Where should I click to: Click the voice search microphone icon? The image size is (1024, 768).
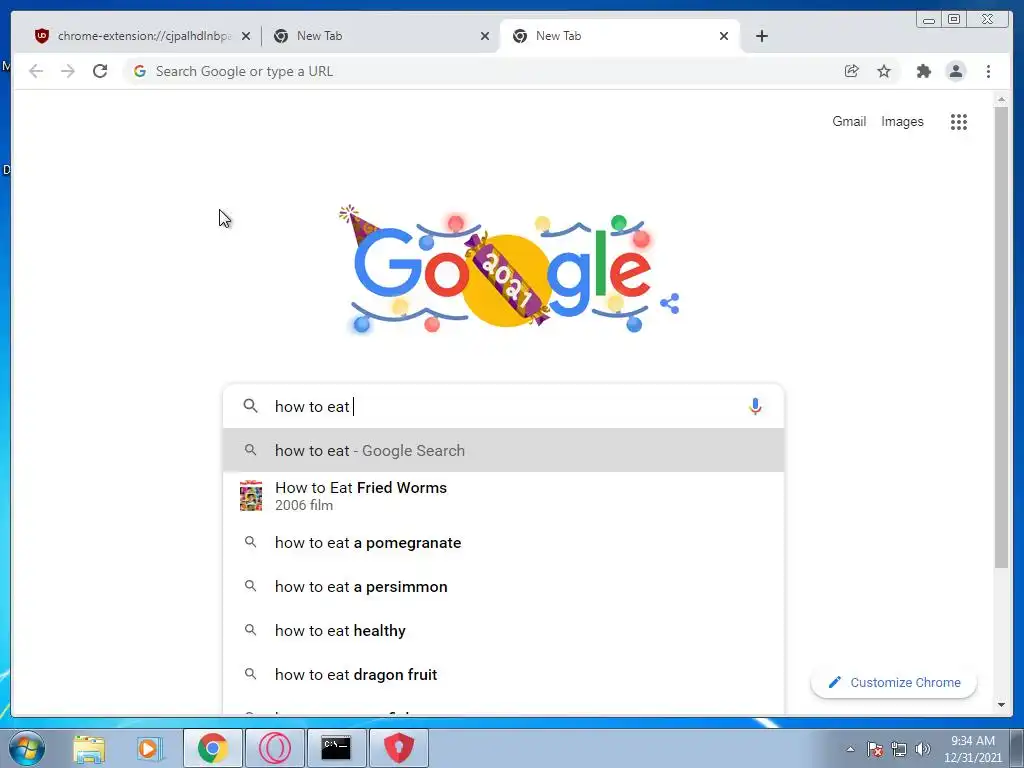tap(755, 406)
